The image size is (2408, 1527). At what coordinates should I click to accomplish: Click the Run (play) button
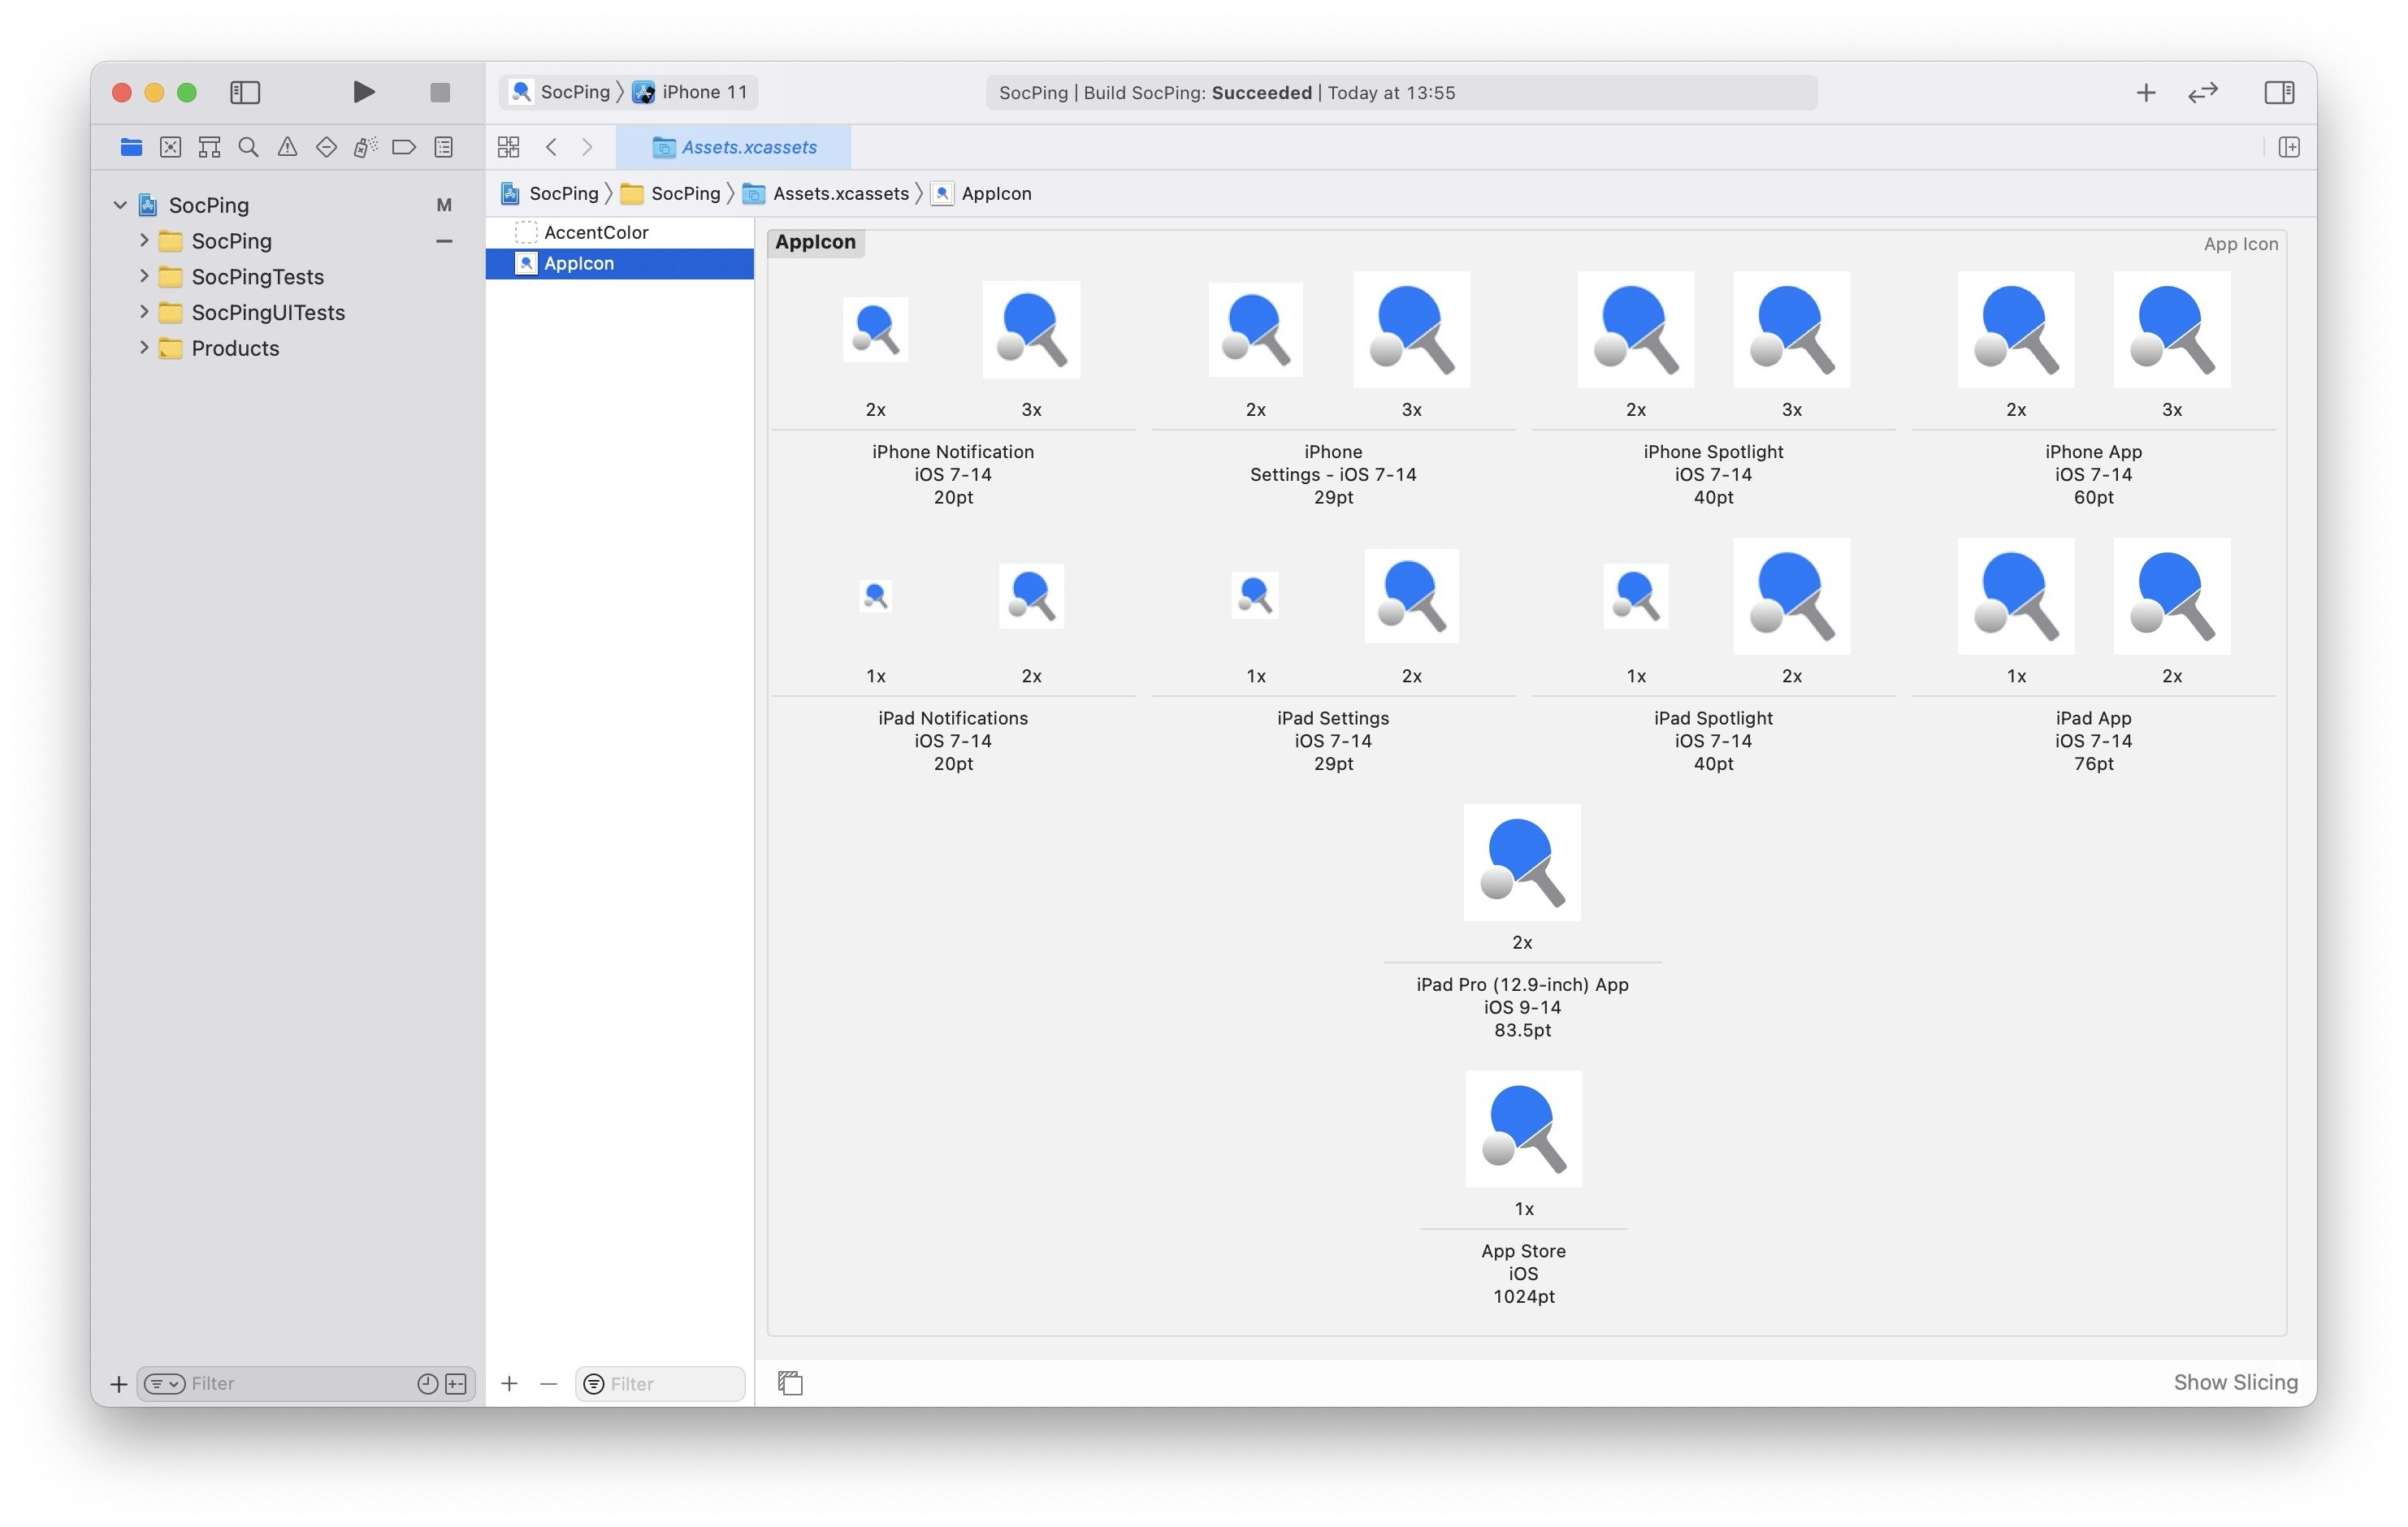click(364, 92)
